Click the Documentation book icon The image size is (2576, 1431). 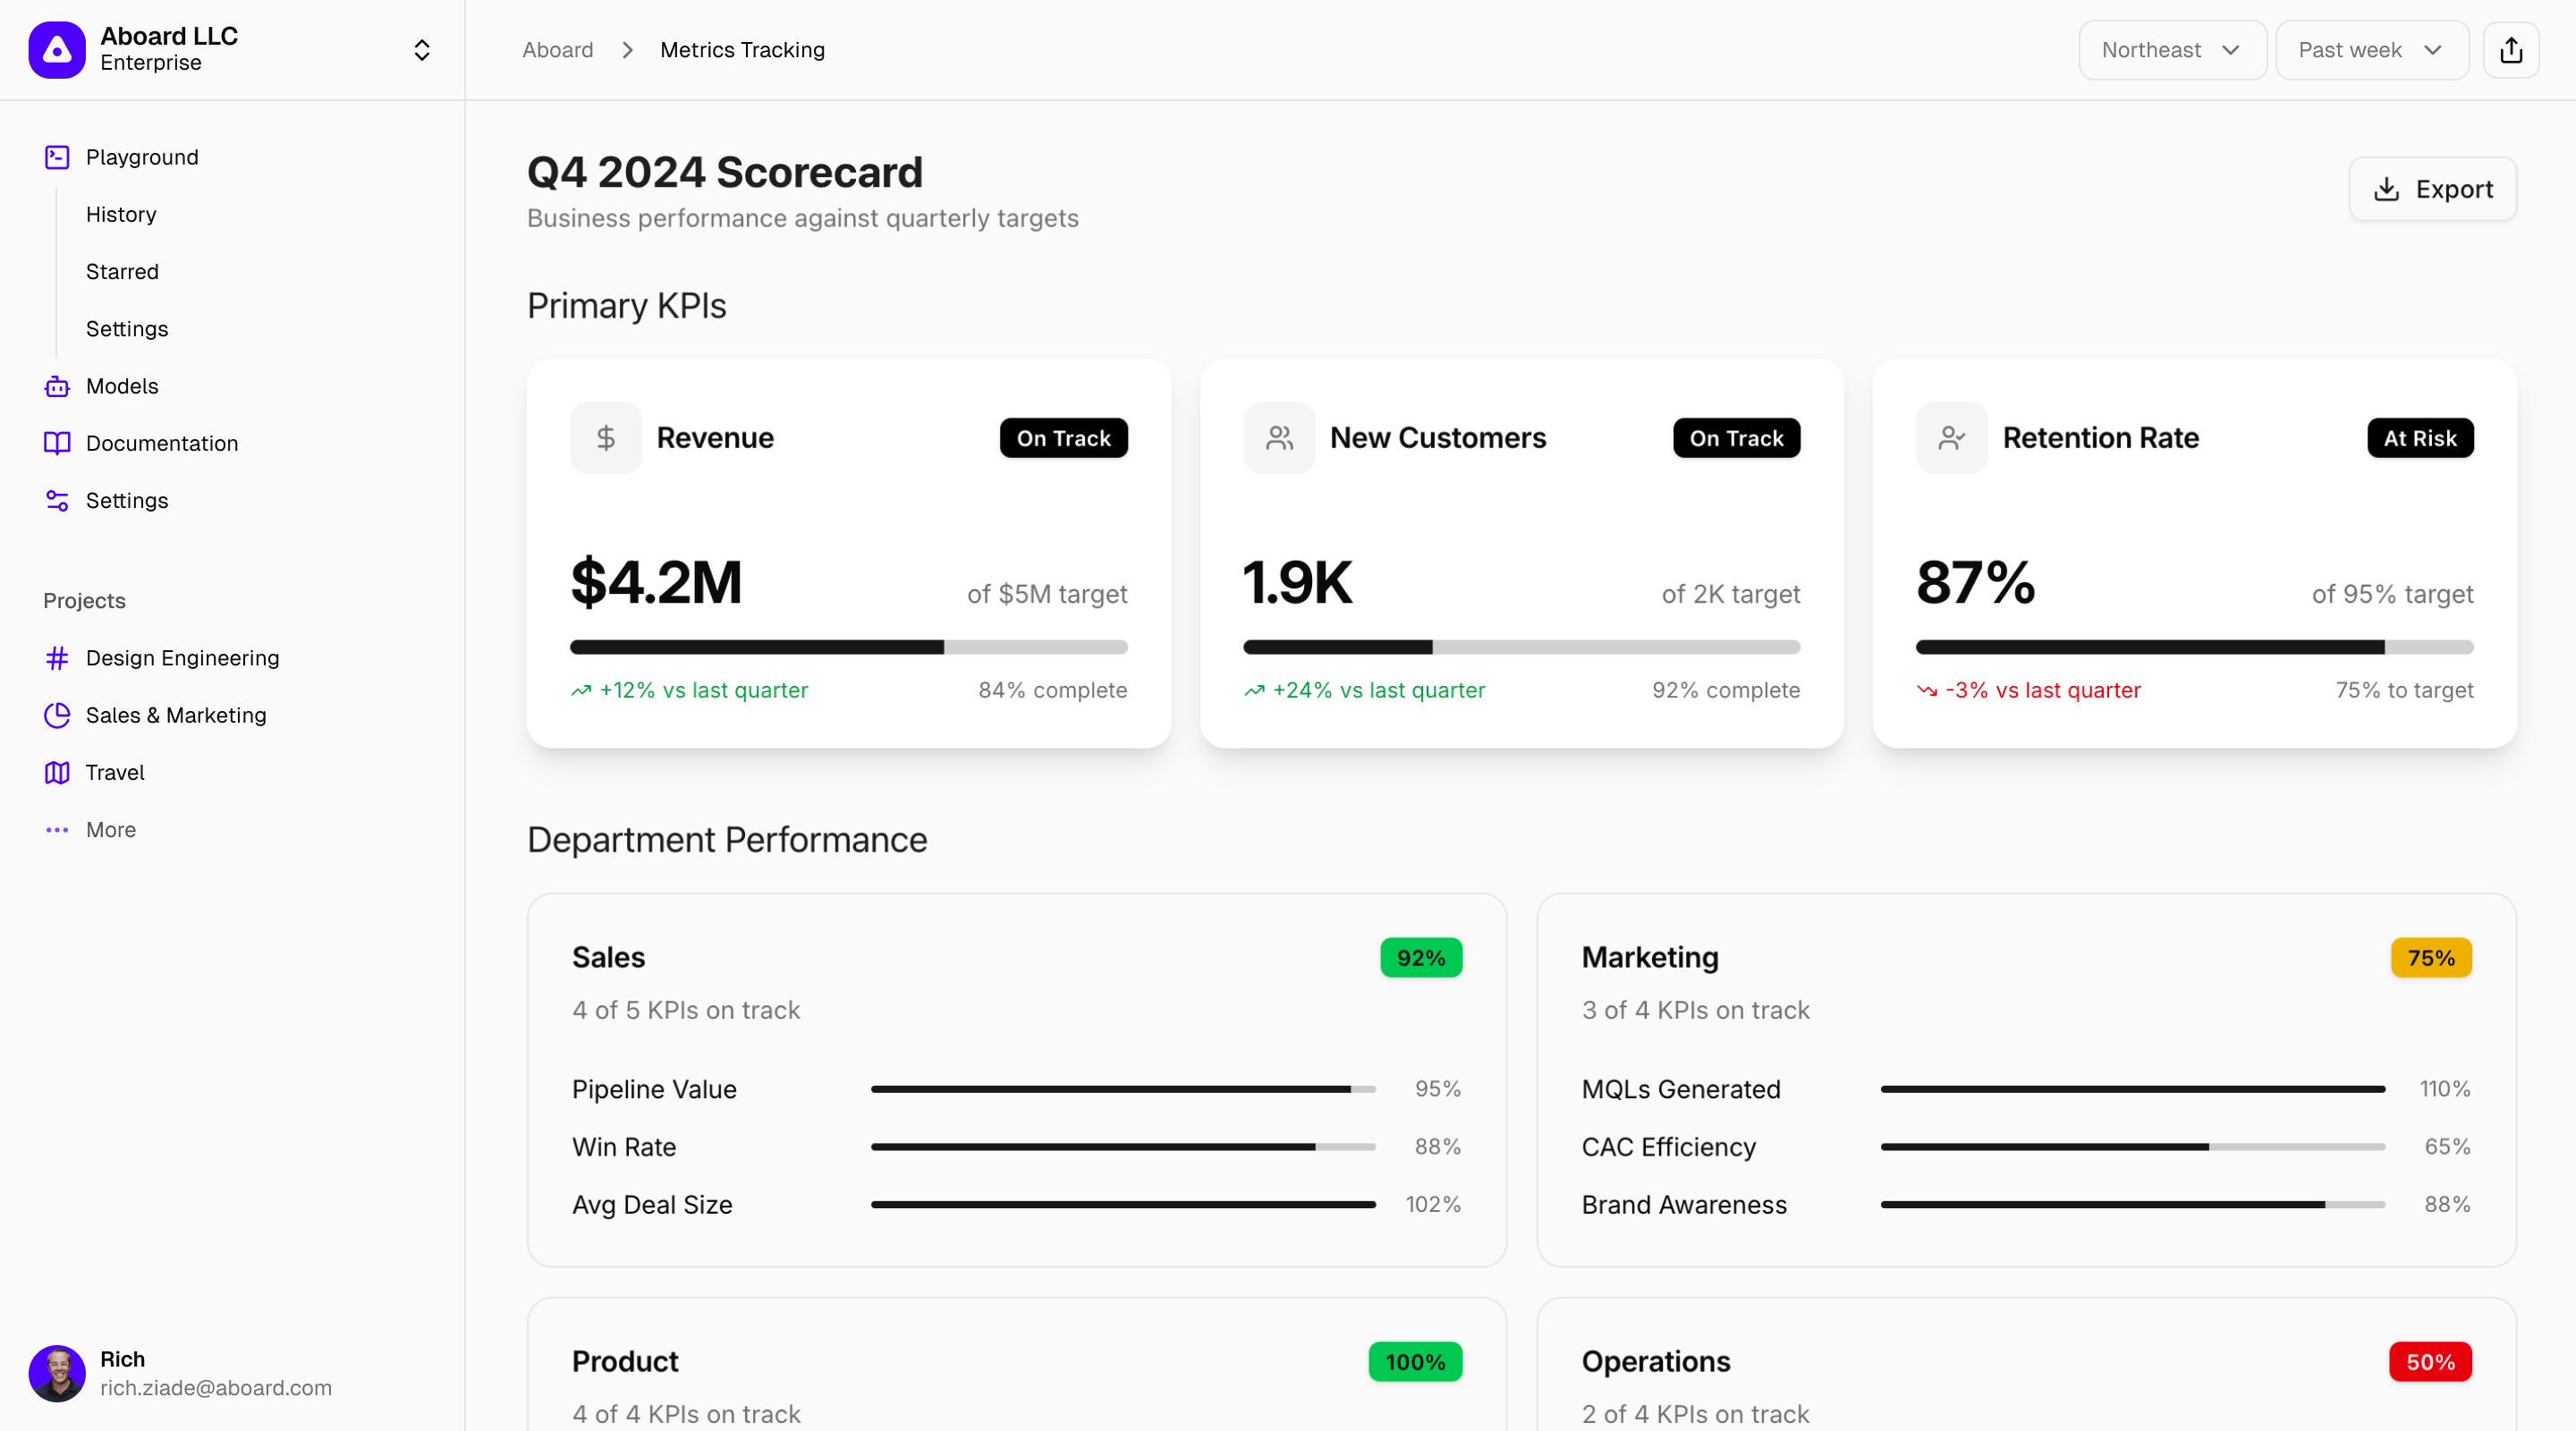[x=57, y=443]
